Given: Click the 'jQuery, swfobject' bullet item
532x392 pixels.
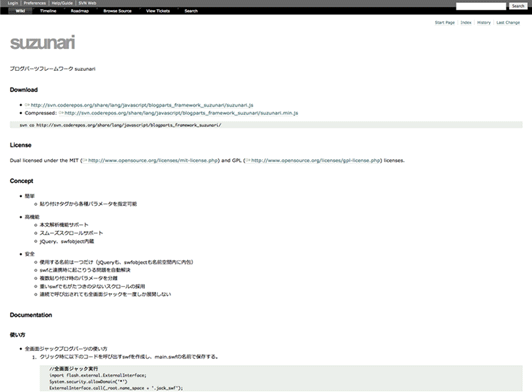Looking at the screenshot, I should click(x=67, y=241).
